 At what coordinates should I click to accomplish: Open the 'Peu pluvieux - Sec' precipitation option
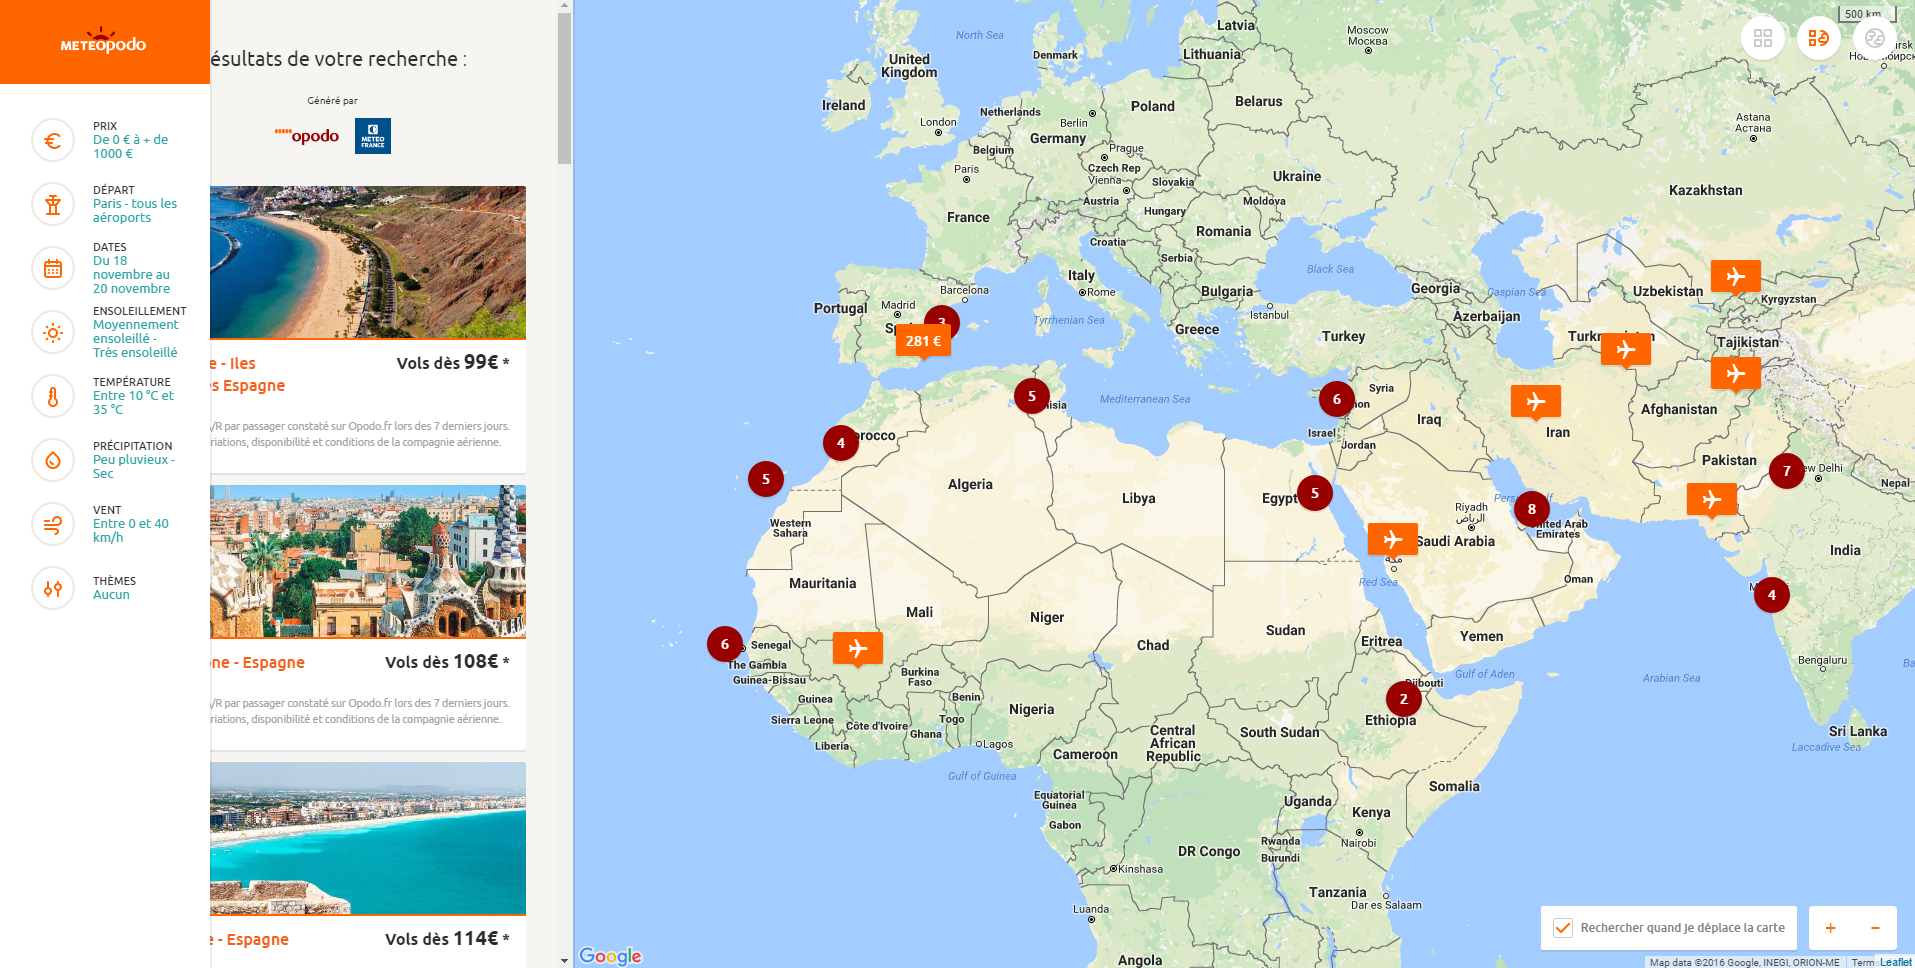pyautogui.click(x=133, y=467)
